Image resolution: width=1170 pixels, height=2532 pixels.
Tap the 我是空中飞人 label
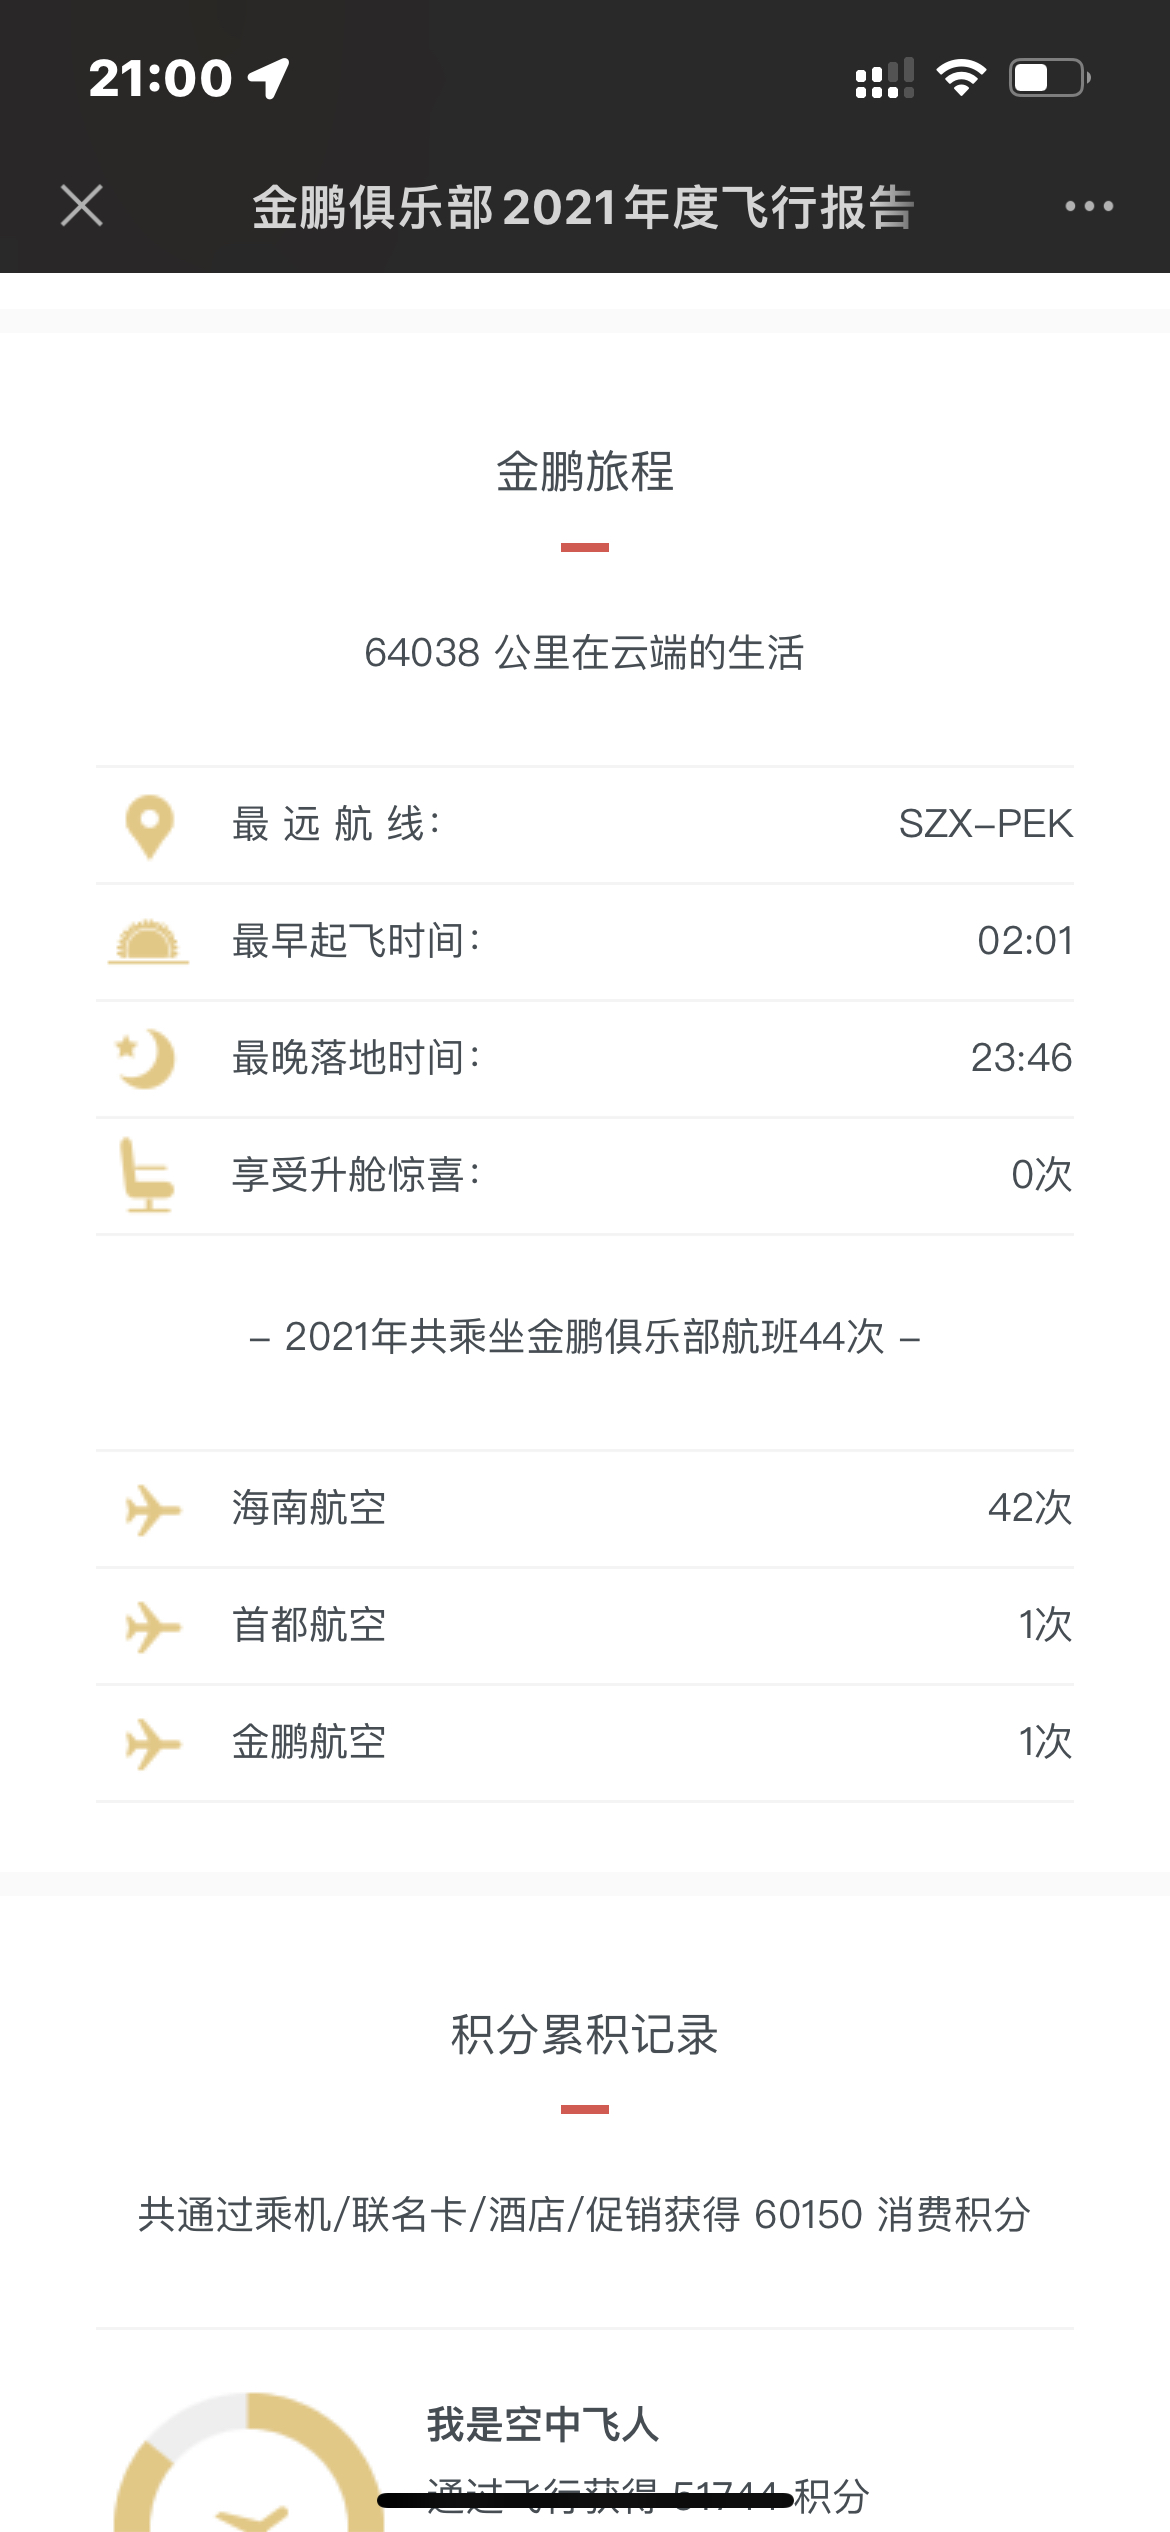click(x=543, y=2424)
